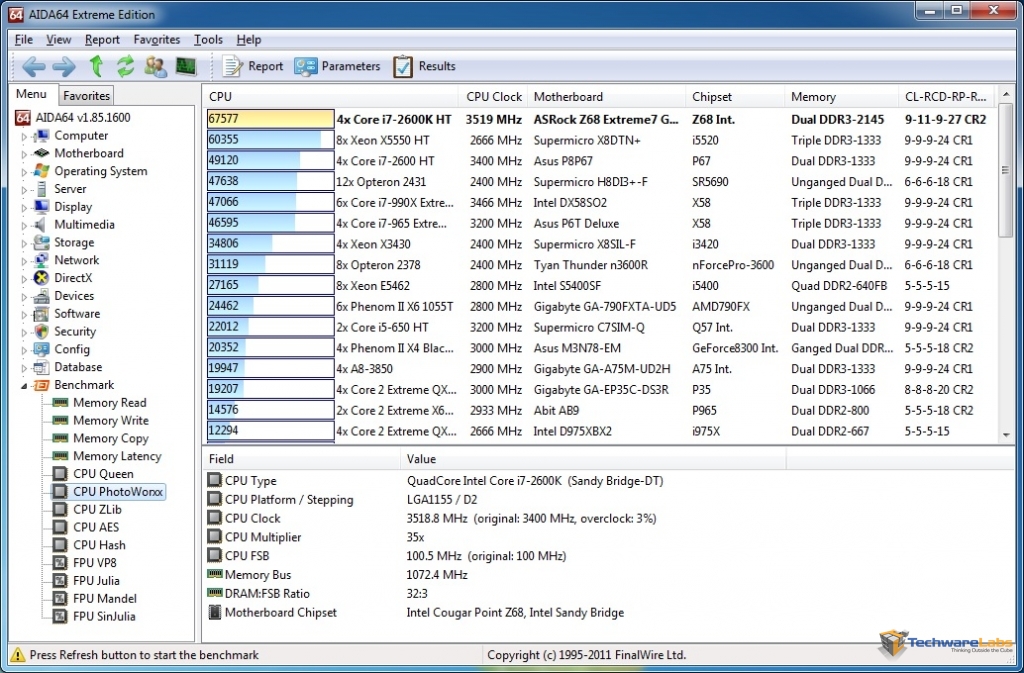Select CPU AES benchmark
This screenshot has height=673, width=1024.
pyautogui.click(x=96, y=527)
